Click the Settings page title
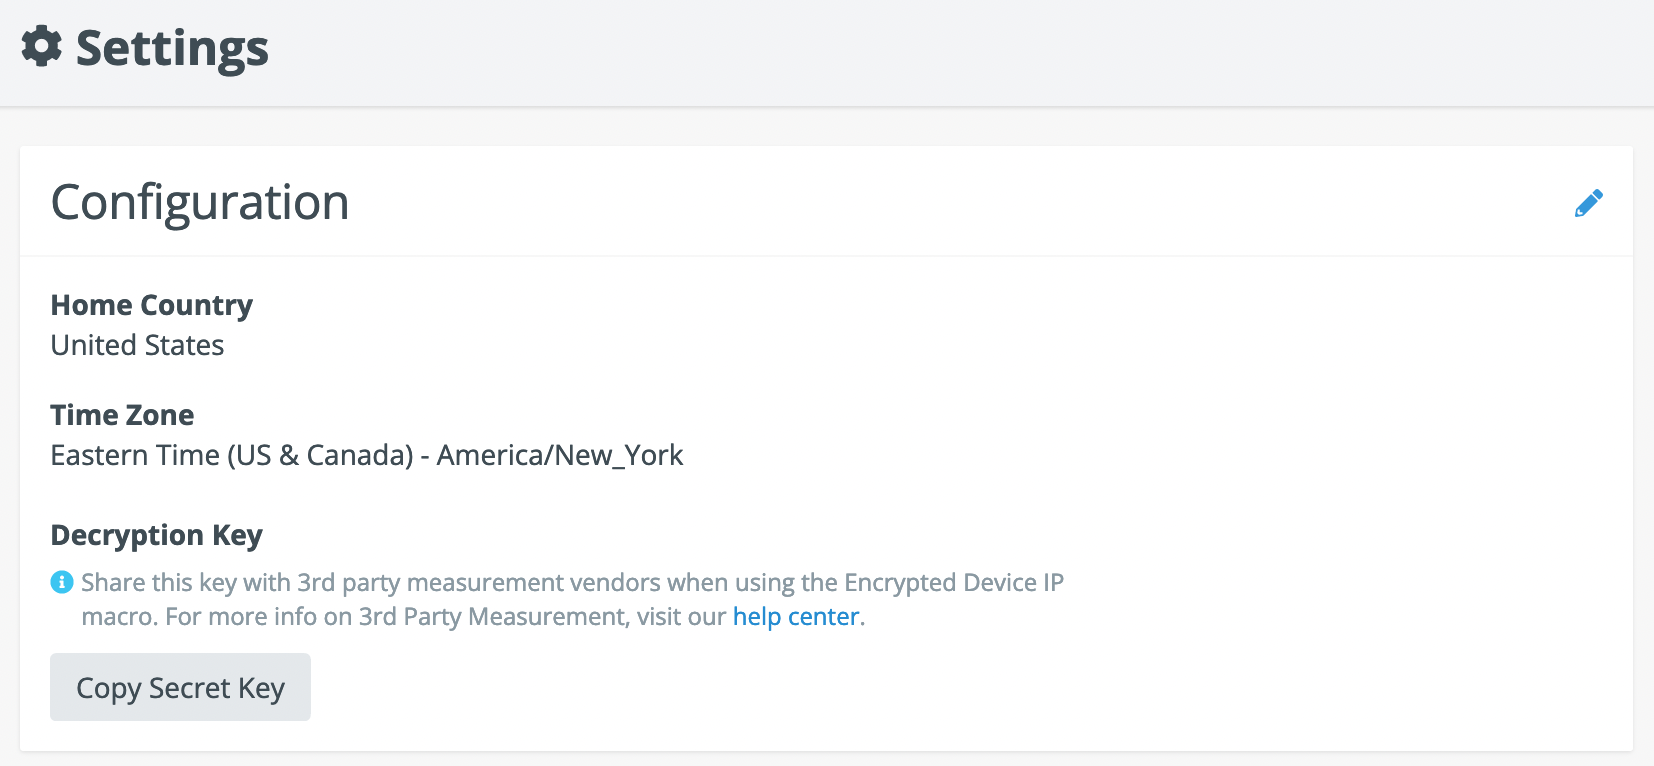1654x766 pixels. pyautogui.click(x=172, y=48)
